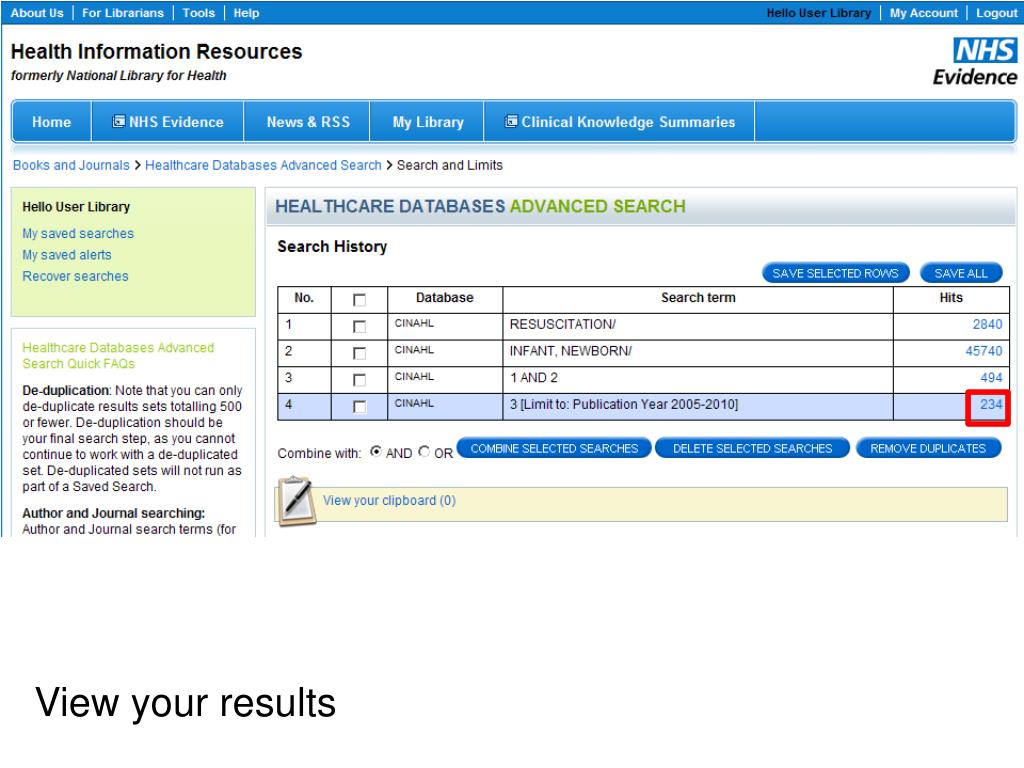Open the Help menu link
Viewport: 1024px width, 768px height.
click(246, 13)
